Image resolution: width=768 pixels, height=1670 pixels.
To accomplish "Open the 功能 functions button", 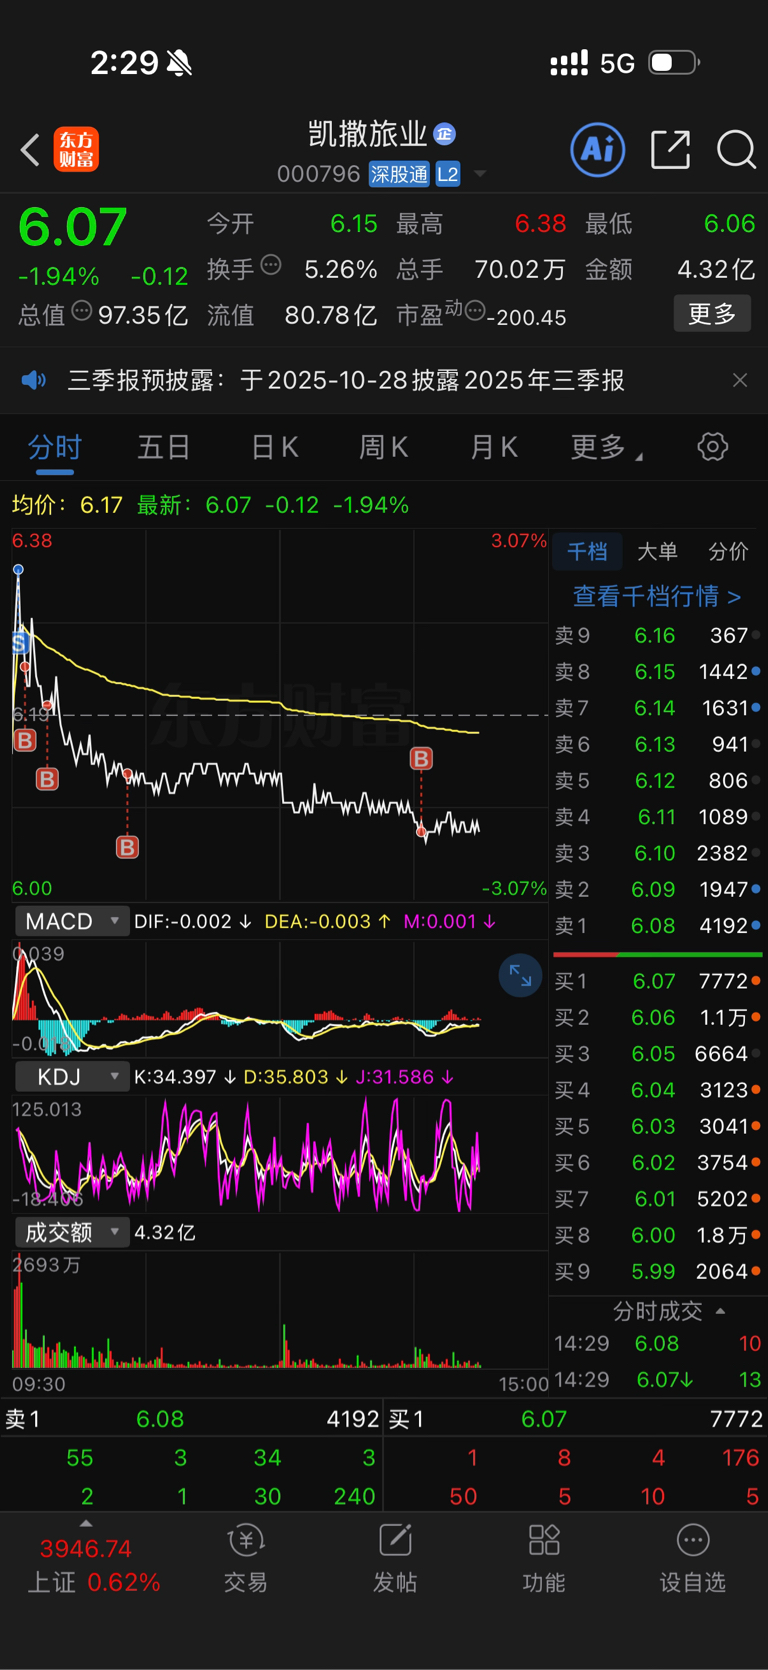I will click(x=544, y=1559).
